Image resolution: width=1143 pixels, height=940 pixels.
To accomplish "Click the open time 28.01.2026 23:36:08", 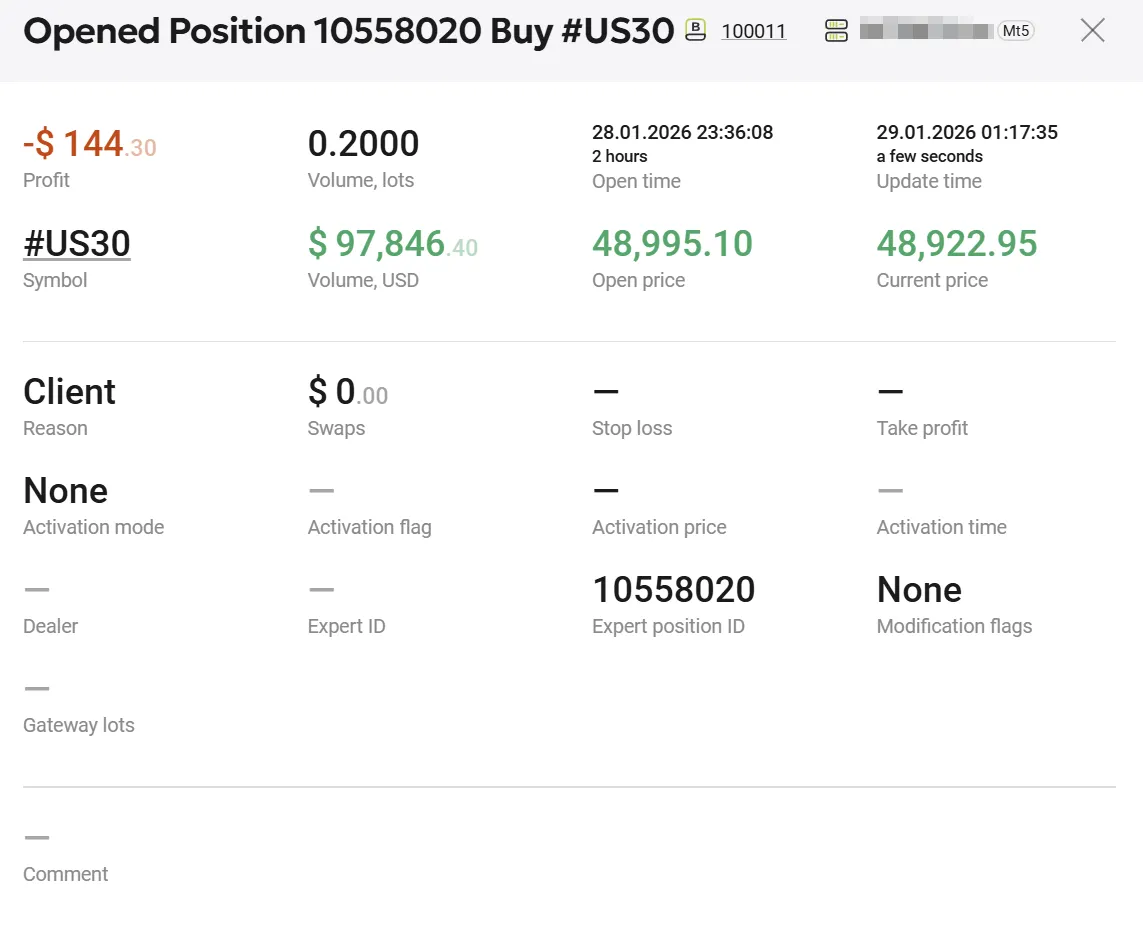I will [x=682, y=132].
